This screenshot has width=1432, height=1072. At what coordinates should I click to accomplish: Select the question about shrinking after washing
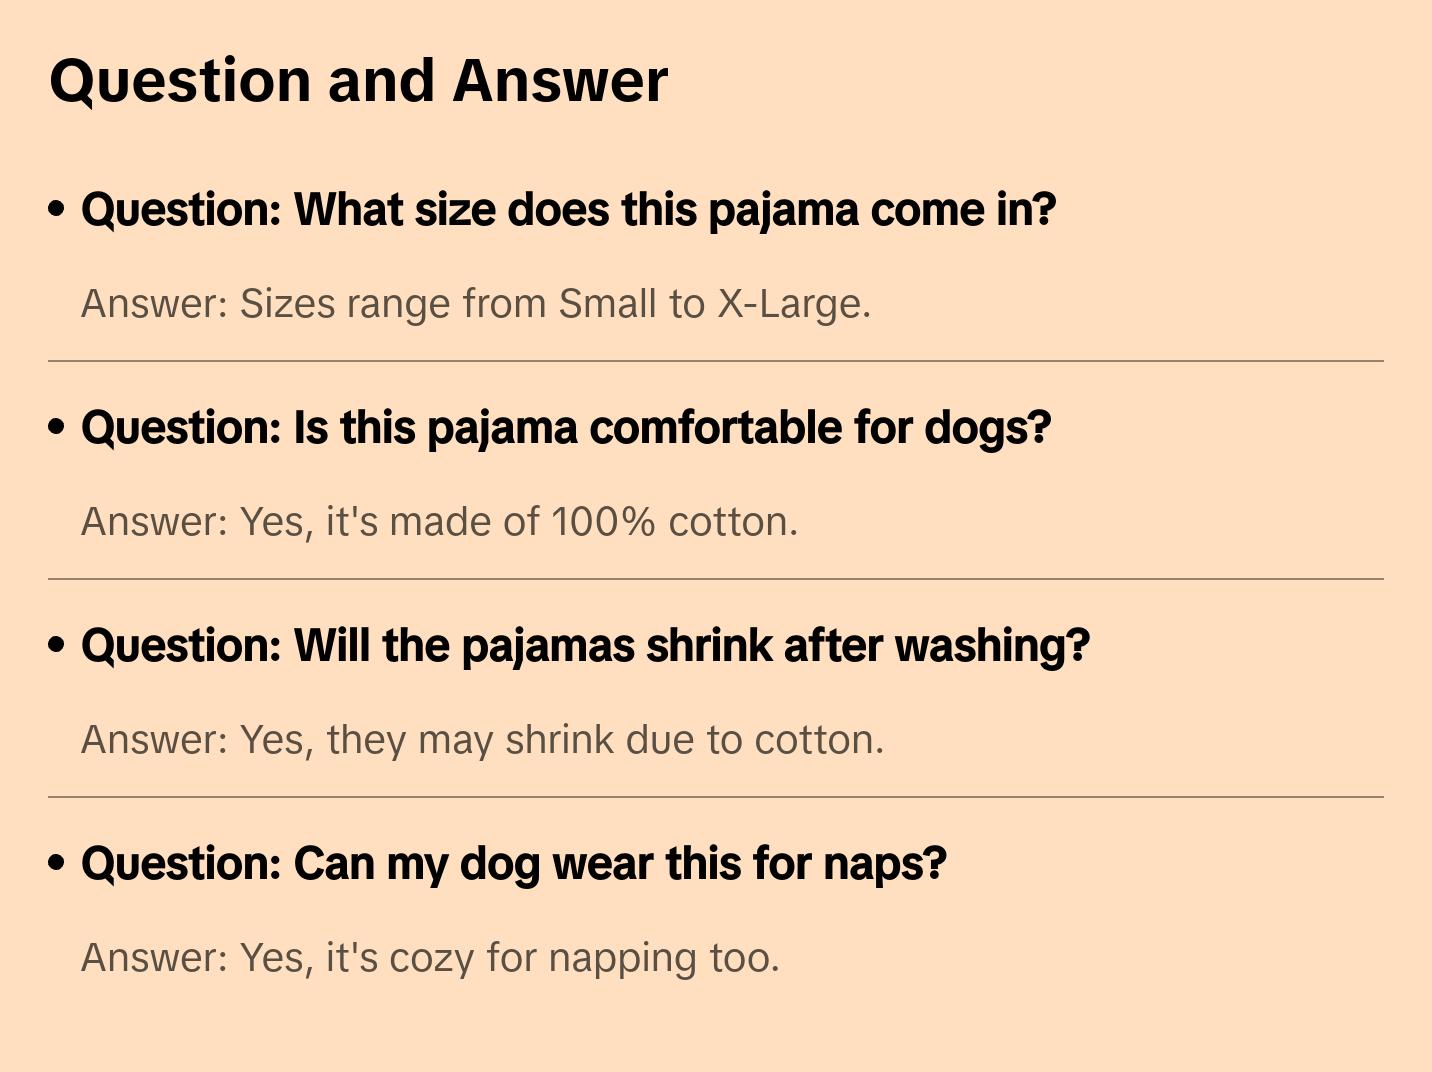click(x=585, y=646)
